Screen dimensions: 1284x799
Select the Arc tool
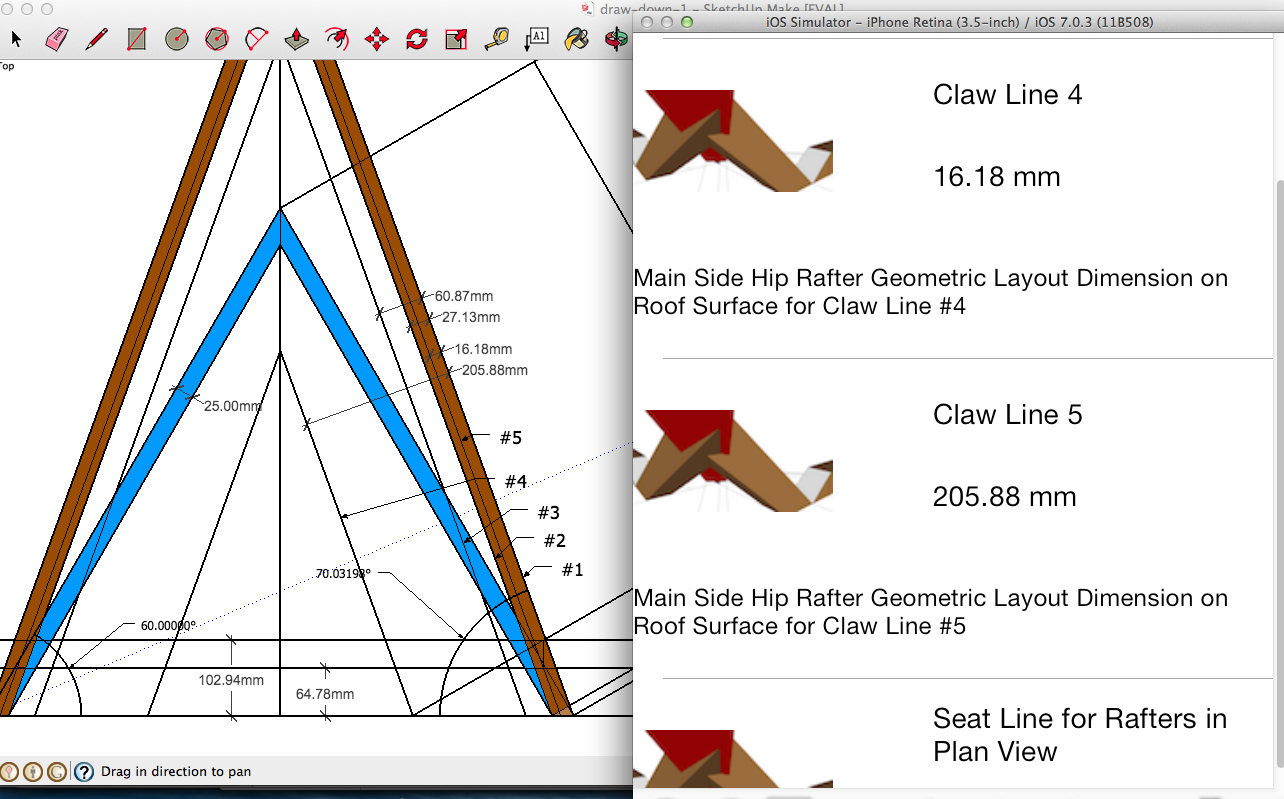(x=257, y=40)
